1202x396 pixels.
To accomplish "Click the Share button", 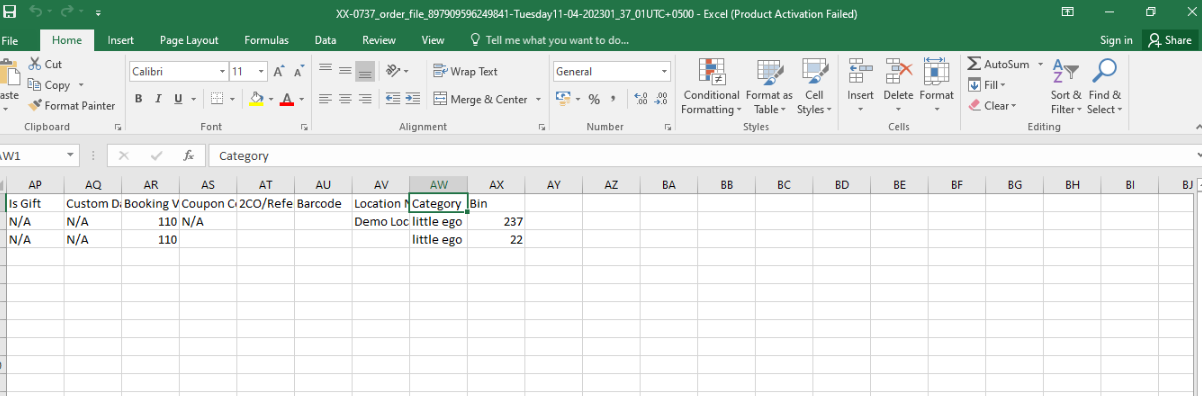I will point(1170,40).
